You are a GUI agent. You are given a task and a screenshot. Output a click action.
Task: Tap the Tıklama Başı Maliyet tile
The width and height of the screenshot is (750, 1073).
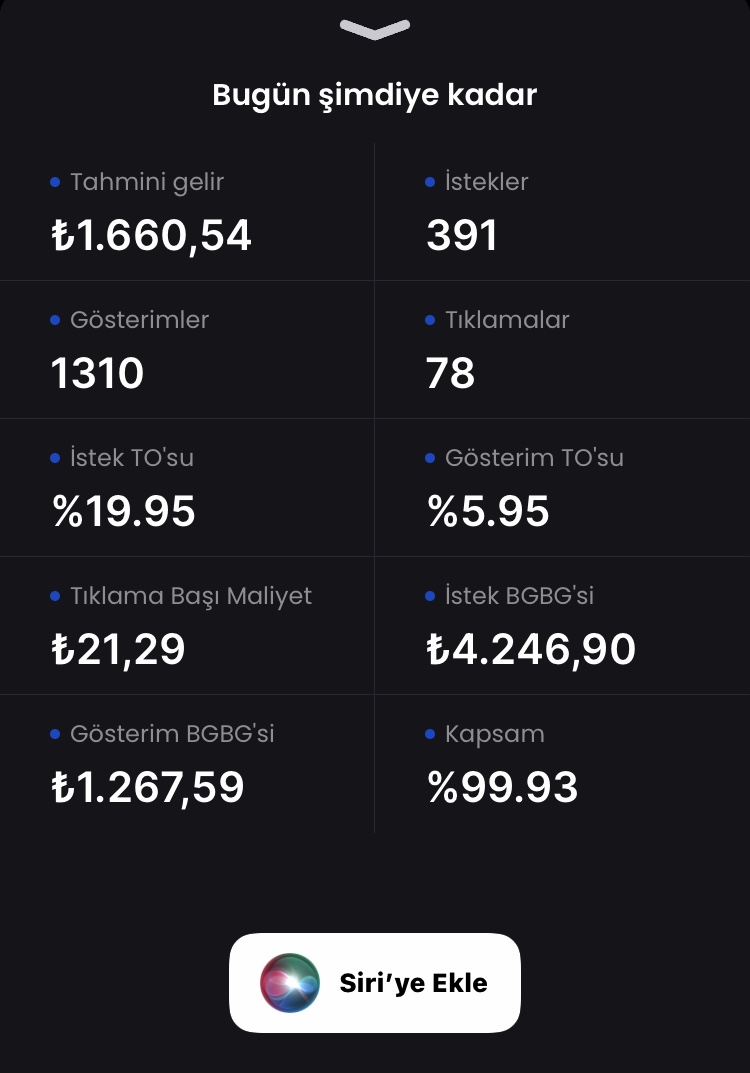click(x=187, y=625)
